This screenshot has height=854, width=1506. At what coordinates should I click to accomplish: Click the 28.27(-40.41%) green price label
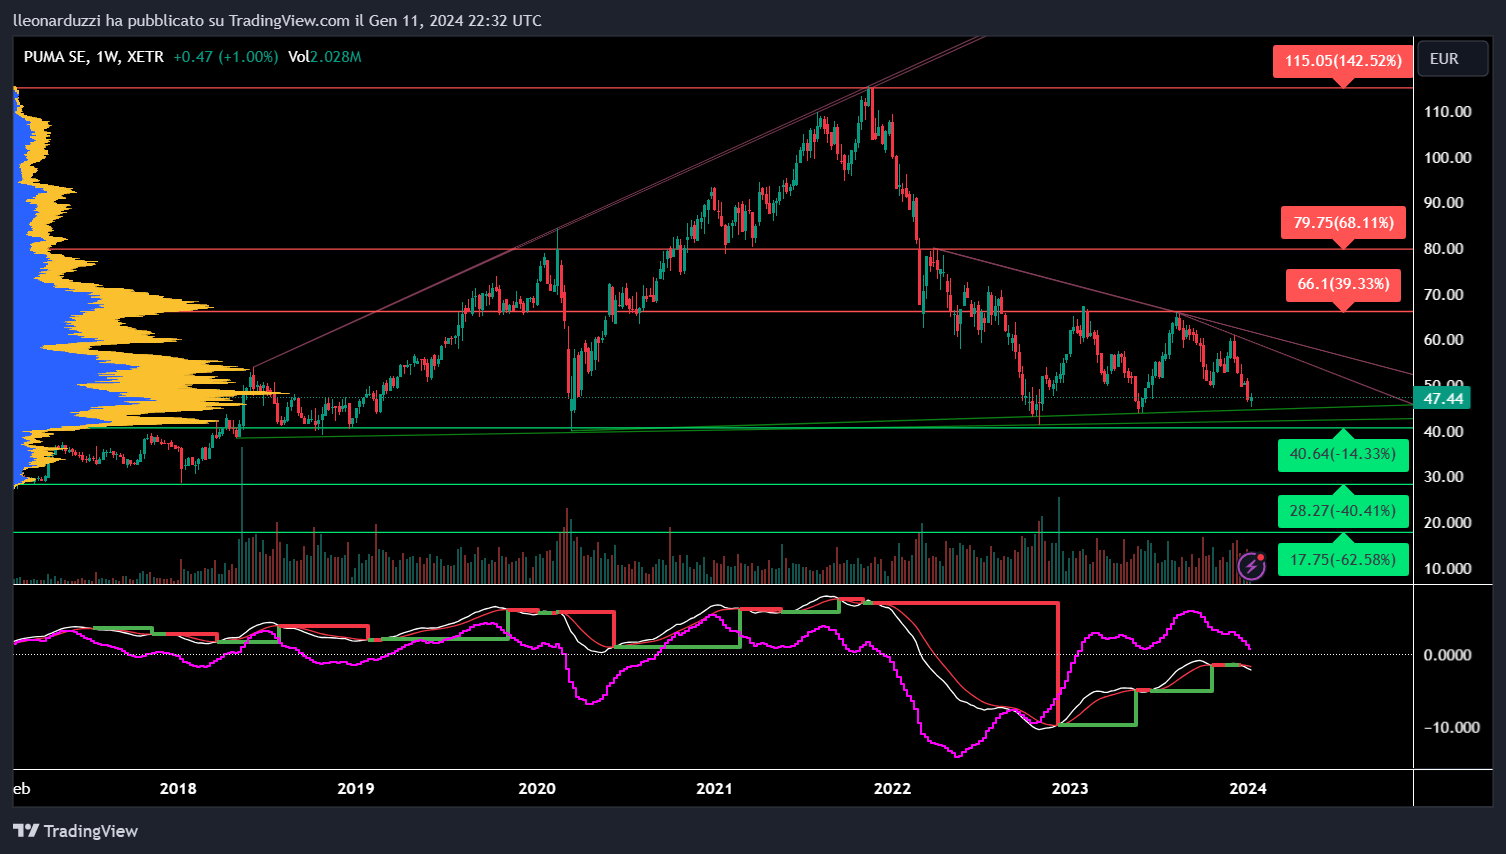[1343, 511]
